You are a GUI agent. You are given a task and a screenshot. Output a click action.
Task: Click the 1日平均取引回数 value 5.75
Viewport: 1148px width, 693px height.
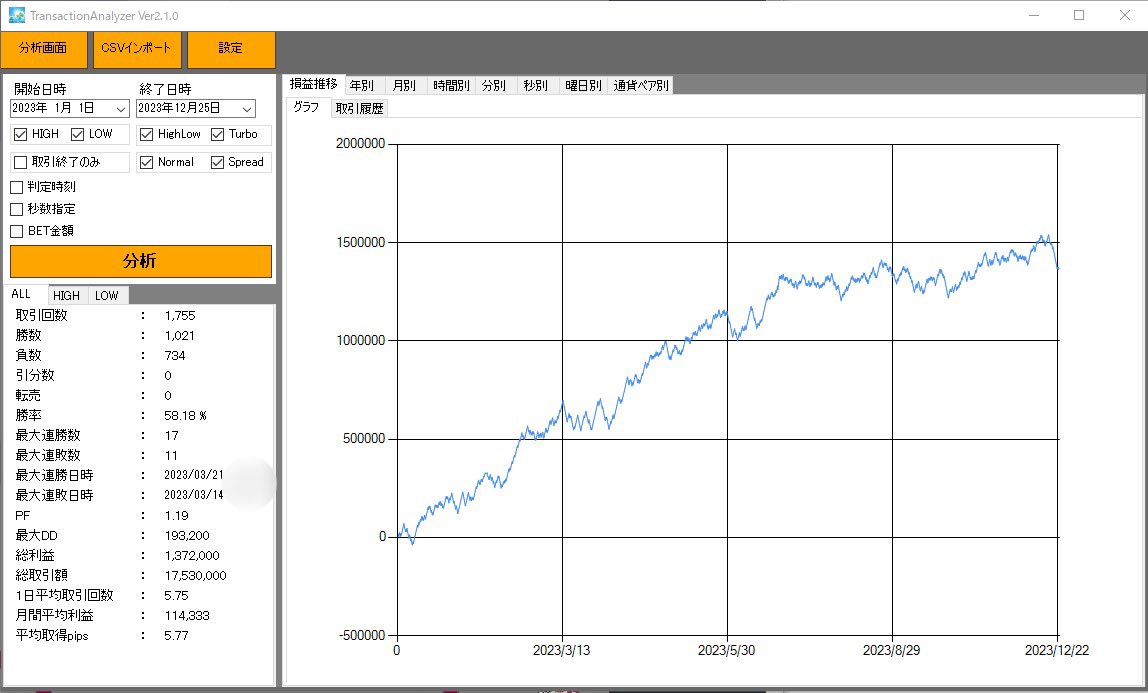click(x=176, y=596)
